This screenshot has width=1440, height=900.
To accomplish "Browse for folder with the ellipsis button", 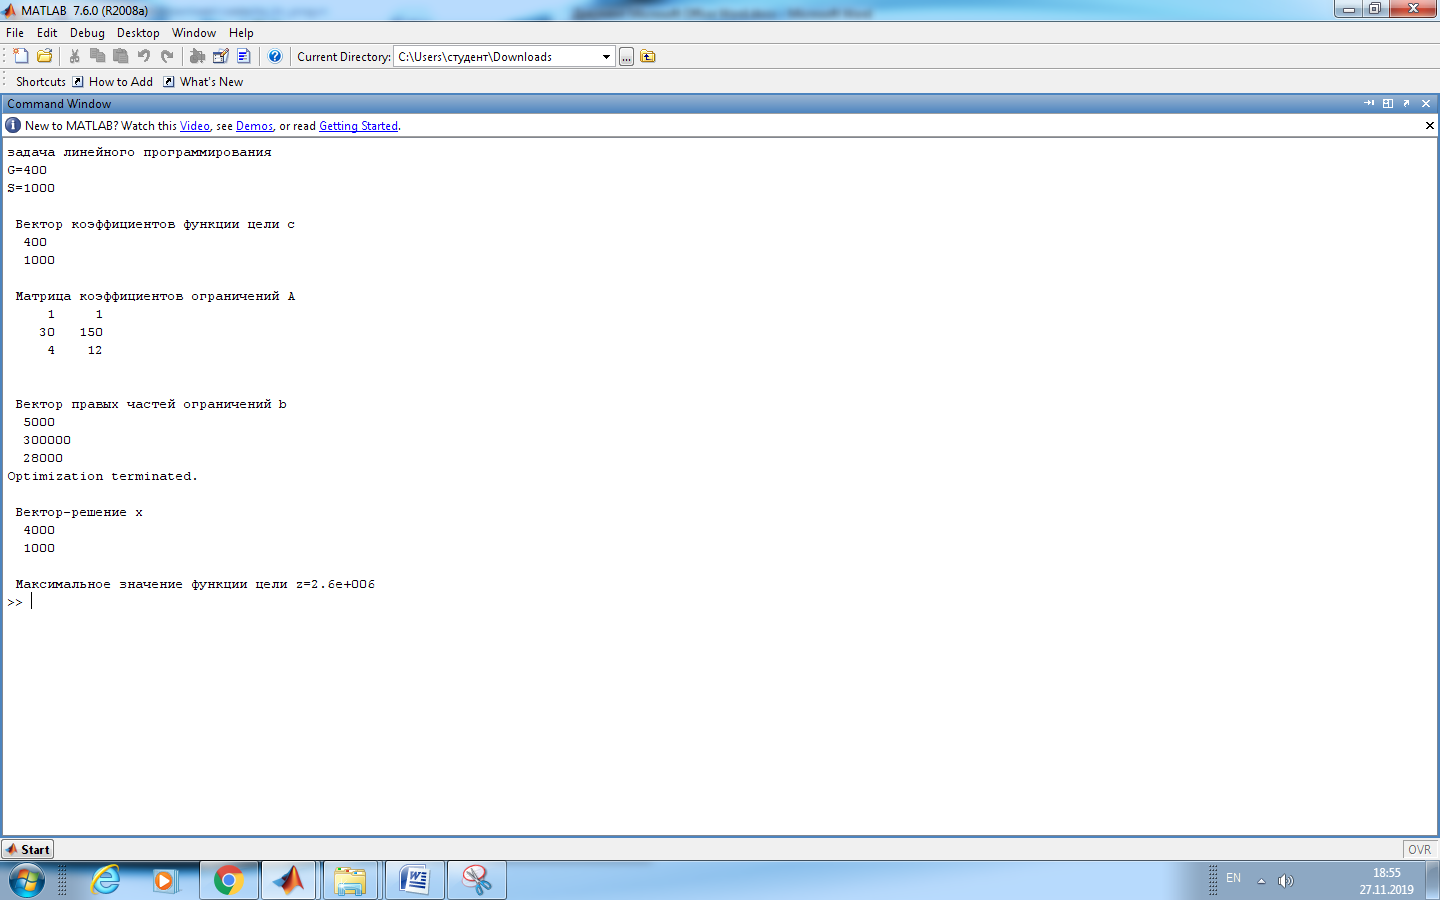I will pyautogui.click(x=626, y=57).
